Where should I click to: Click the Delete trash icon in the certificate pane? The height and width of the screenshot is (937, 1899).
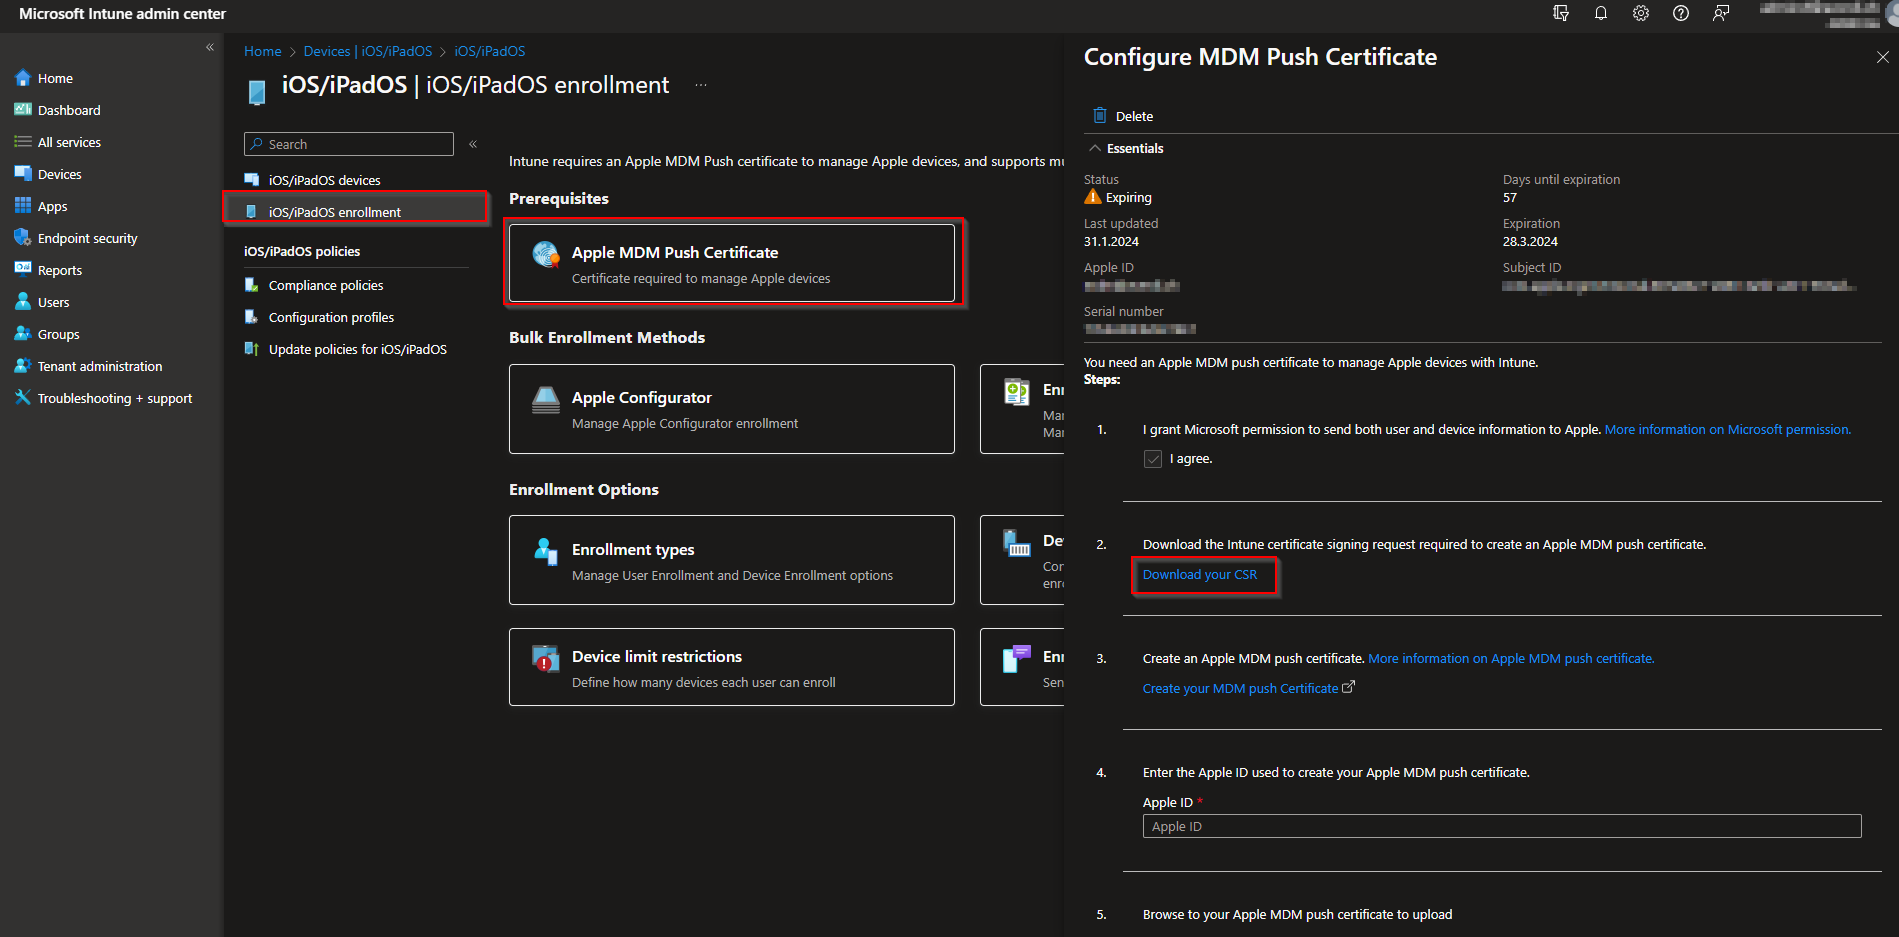pos(1100,115)
